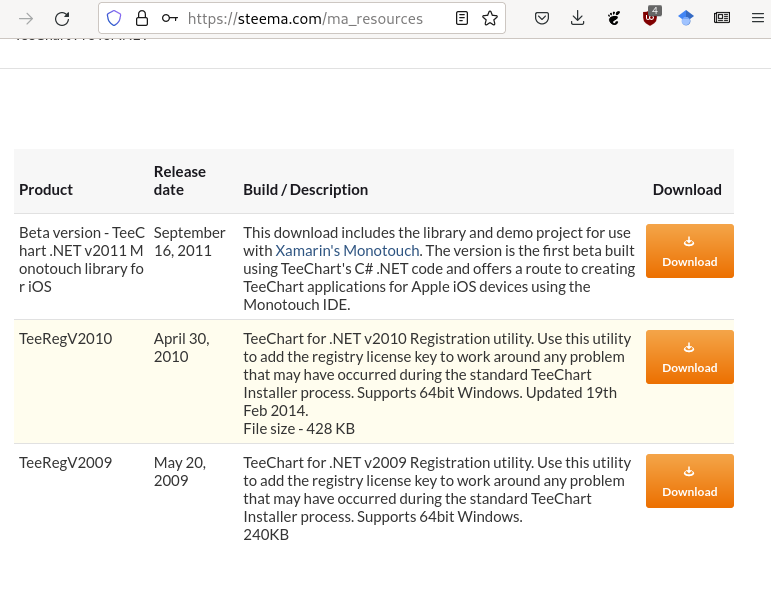
Task: Click the site security padlock icon
Action: pos(142,19)
